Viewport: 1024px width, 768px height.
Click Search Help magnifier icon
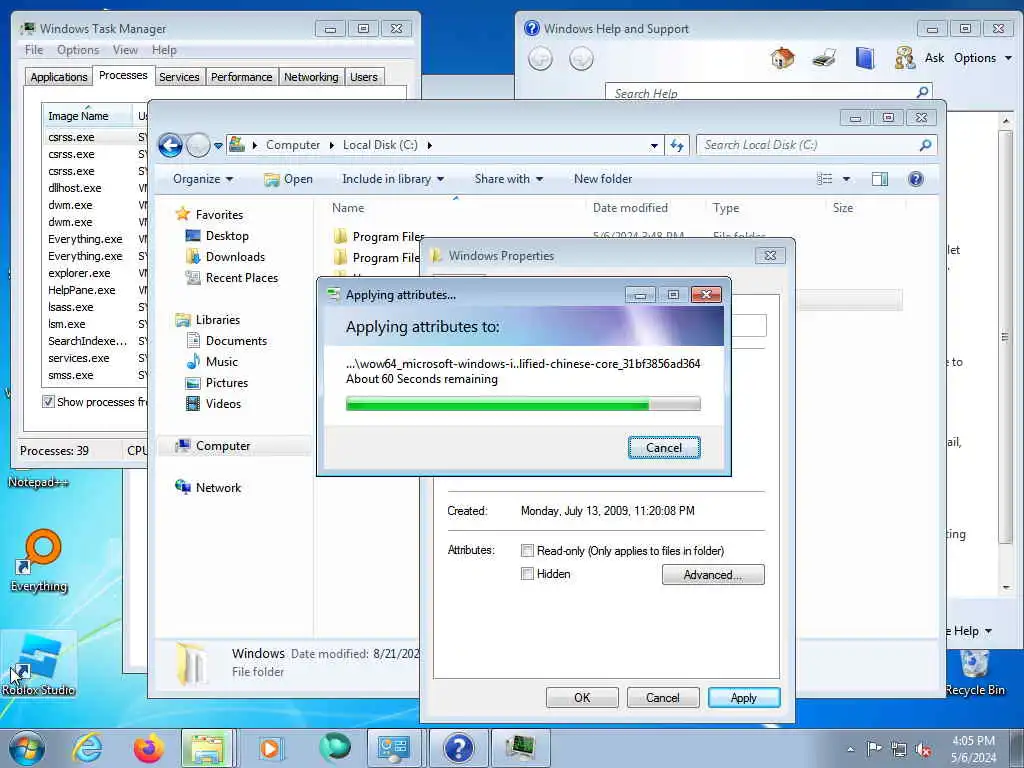[x=922, y=92]
